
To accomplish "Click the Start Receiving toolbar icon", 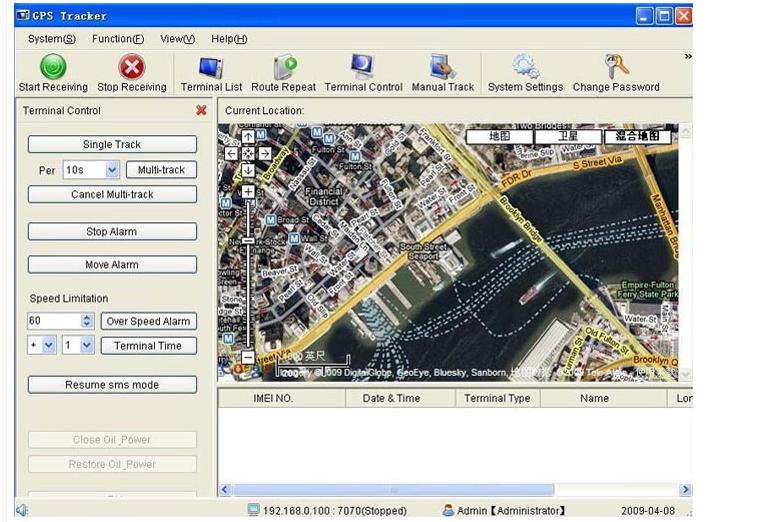I will point(52,67).
